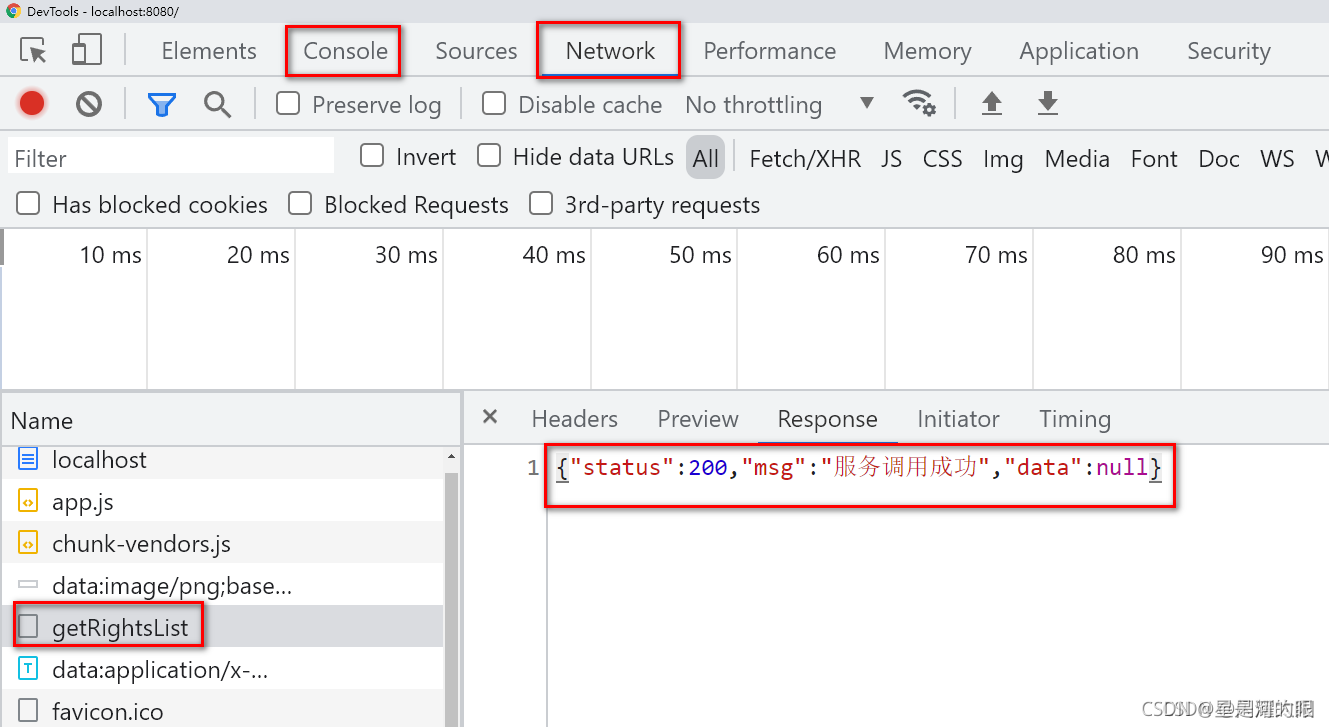
Task: Select the app.js request
Action: point(222,502)
